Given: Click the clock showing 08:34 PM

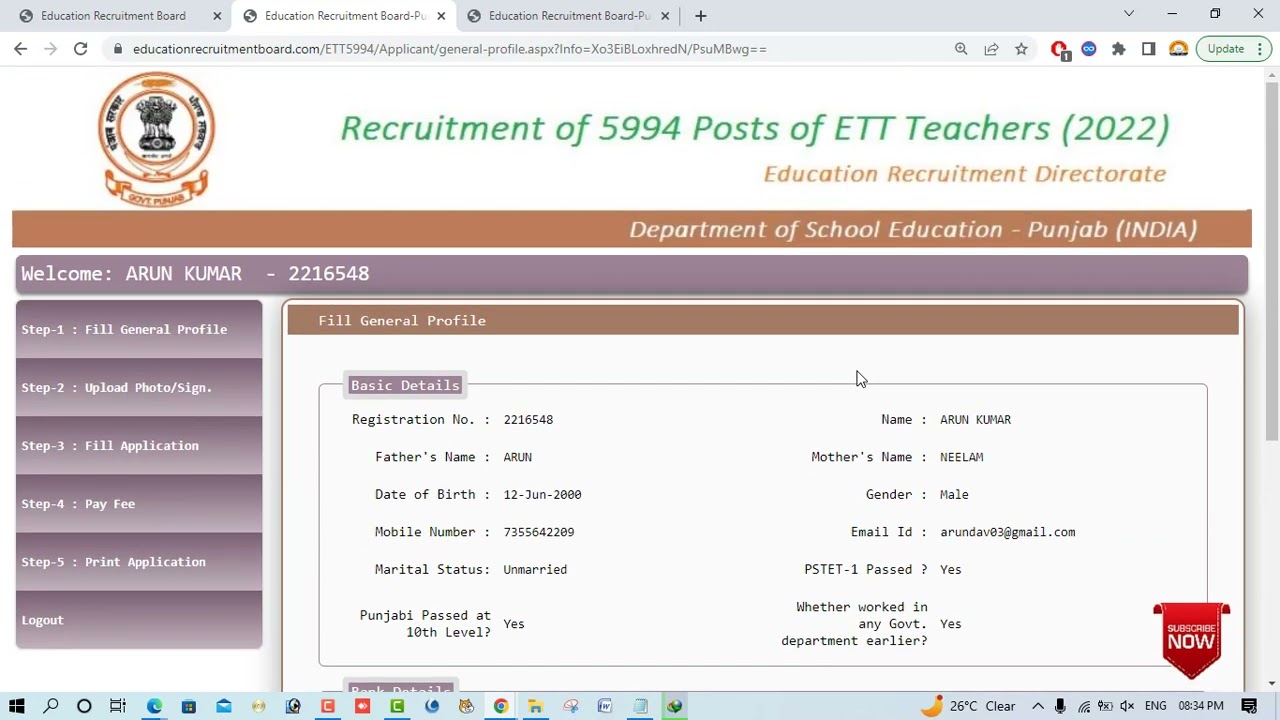Looking at the screenshot, I should point(1200,706).
